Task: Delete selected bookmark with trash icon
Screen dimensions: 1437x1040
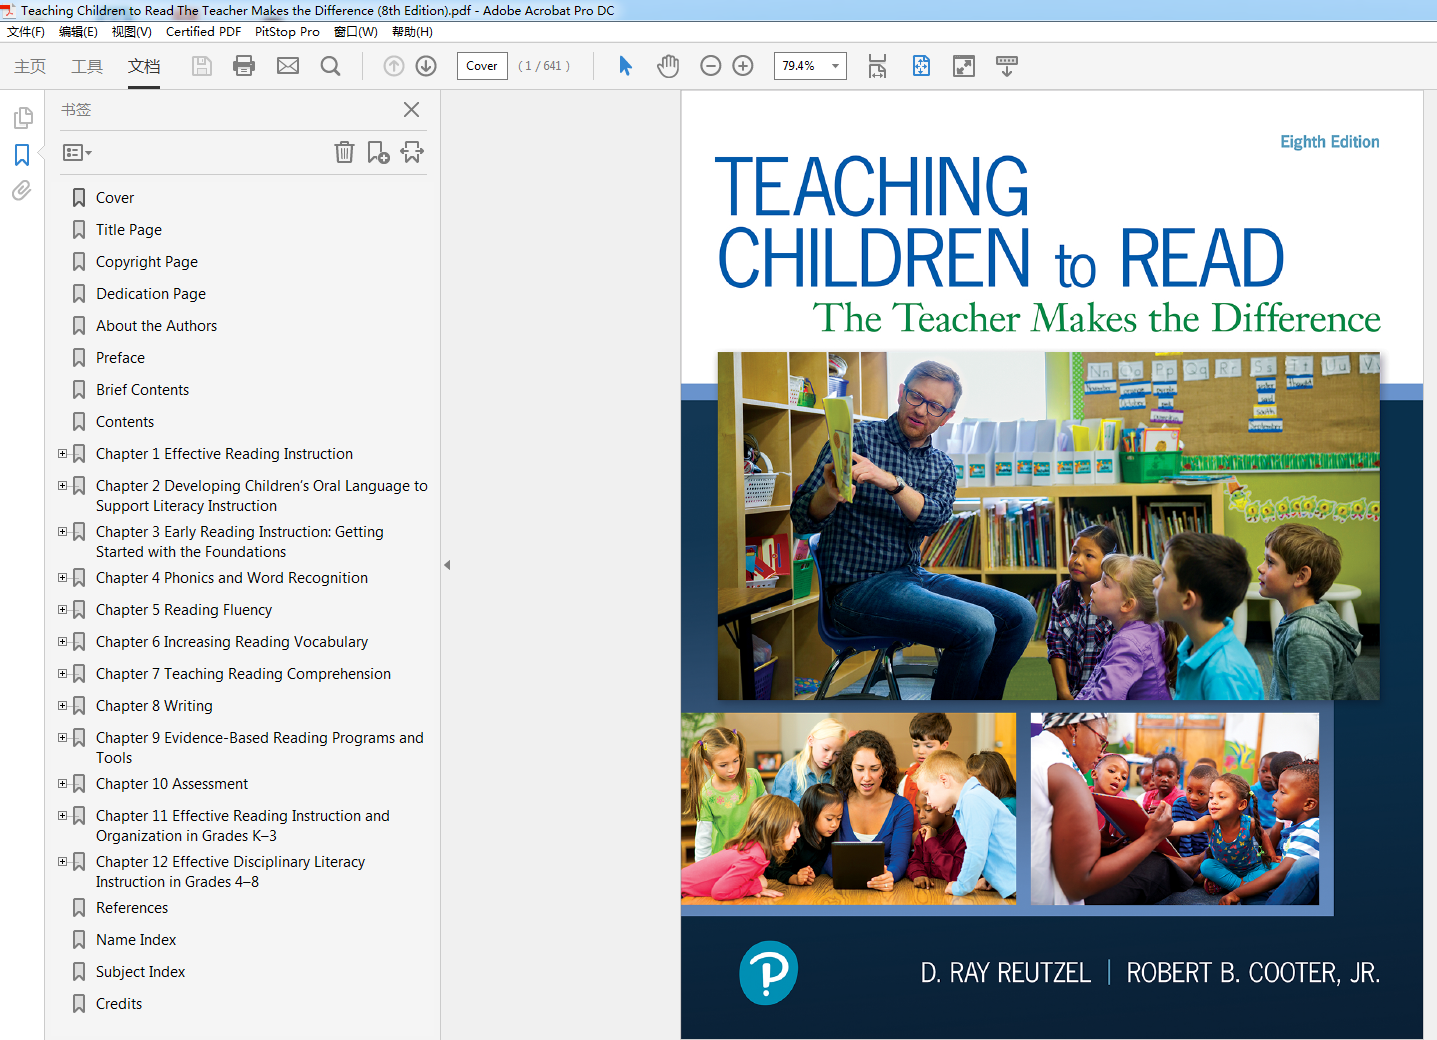Action: pyautogui.click(x=344, y=152)
